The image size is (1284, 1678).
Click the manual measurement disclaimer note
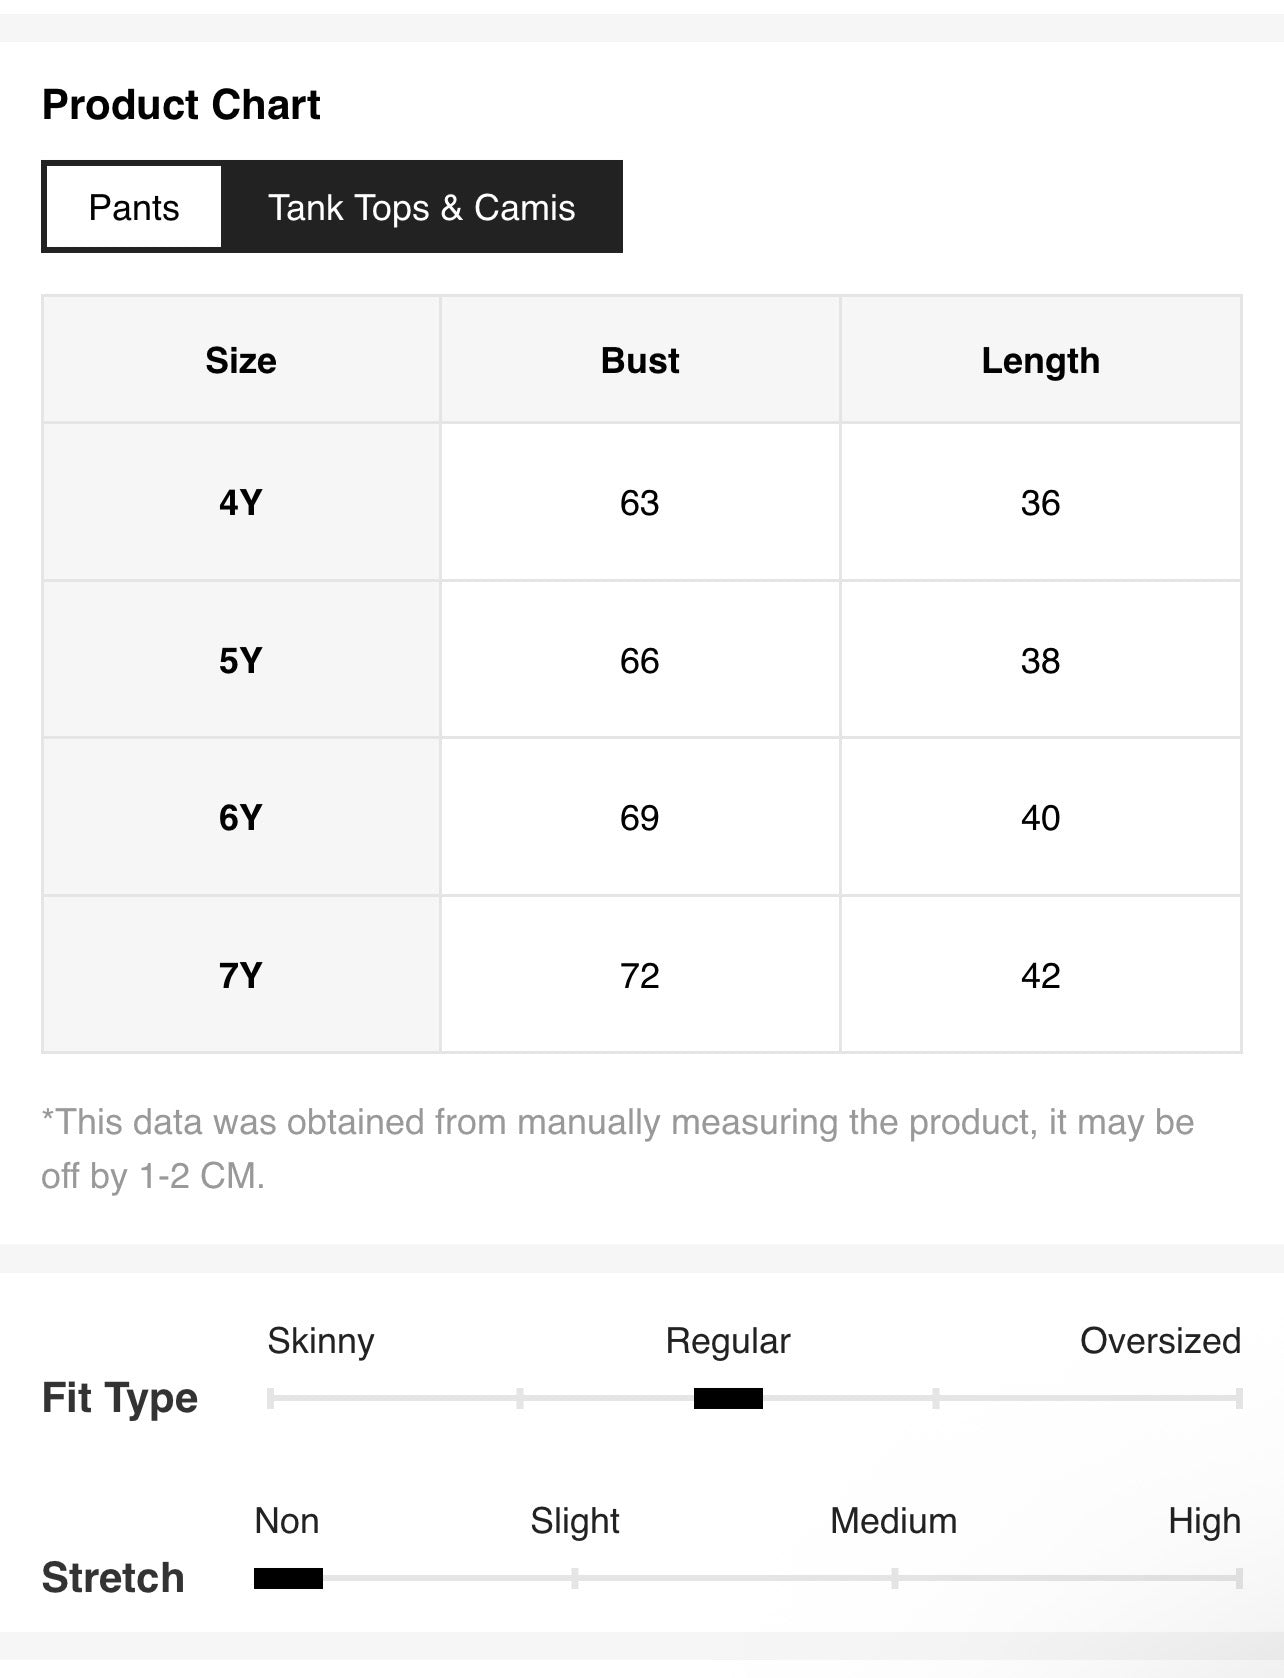(618, 1149)
